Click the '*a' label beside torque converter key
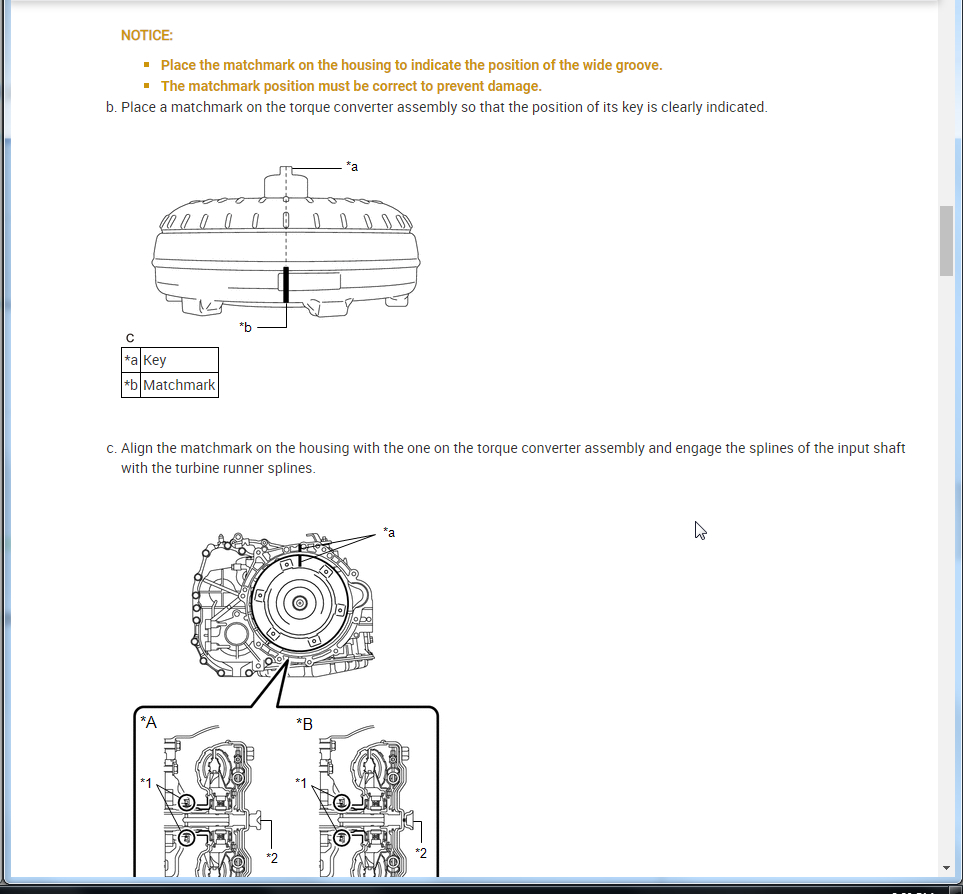 [352, 166]
